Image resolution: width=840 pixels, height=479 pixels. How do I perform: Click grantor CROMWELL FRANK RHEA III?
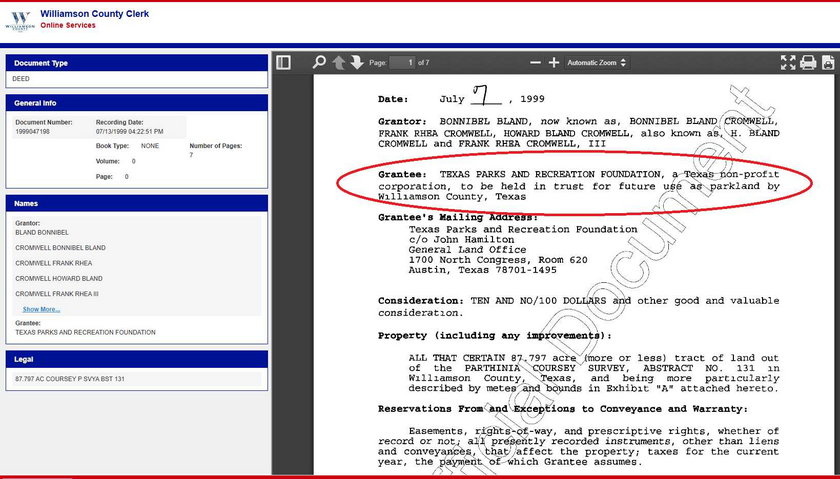tap(57, 294)
